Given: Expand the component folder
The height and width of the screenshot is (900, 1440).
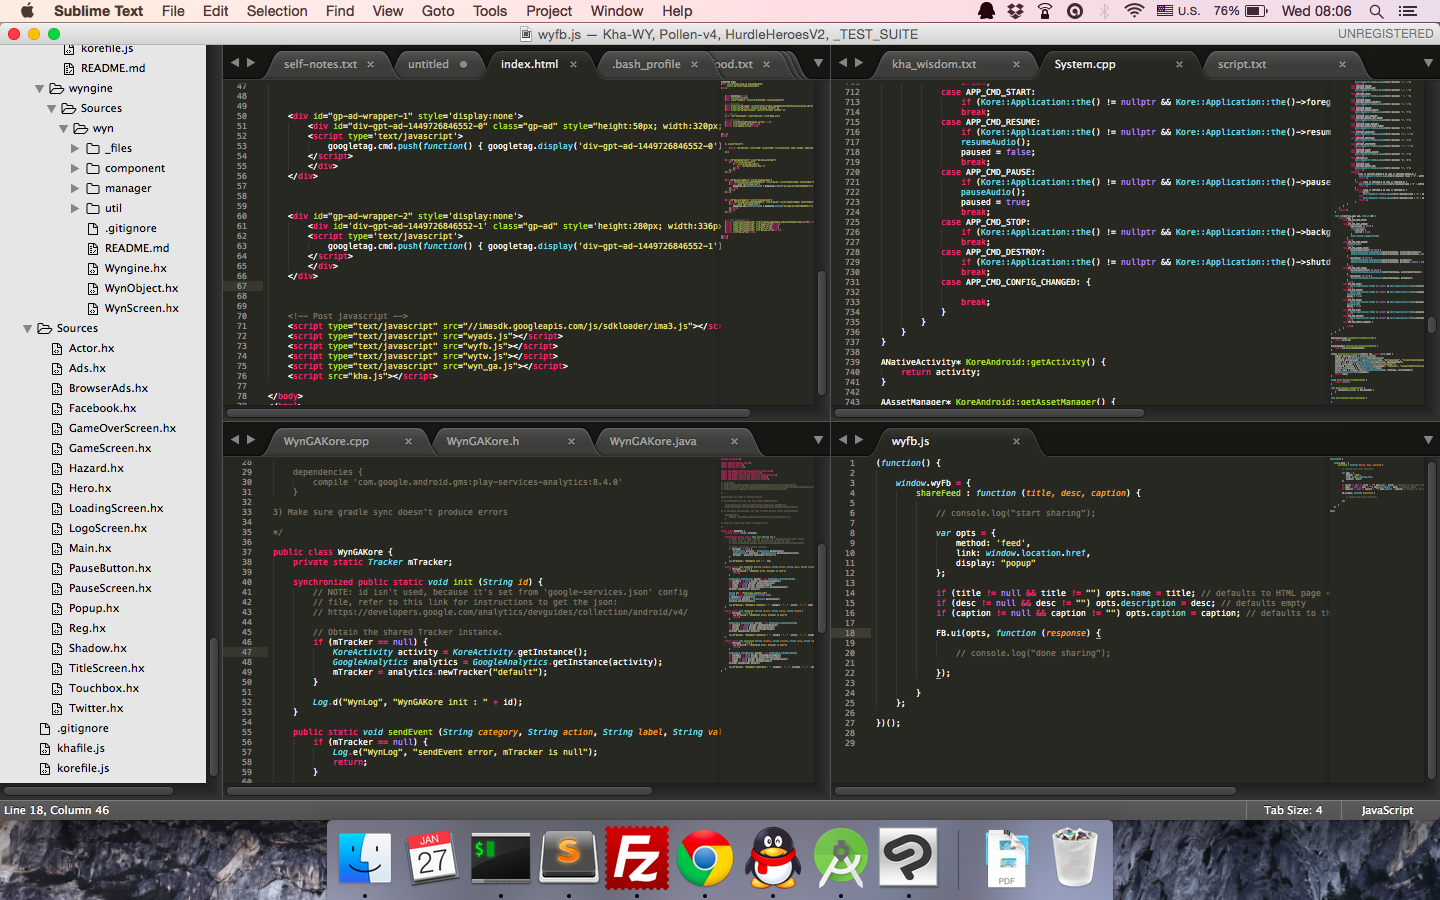Looking at the screenshot, I should [x=75, y=168].
